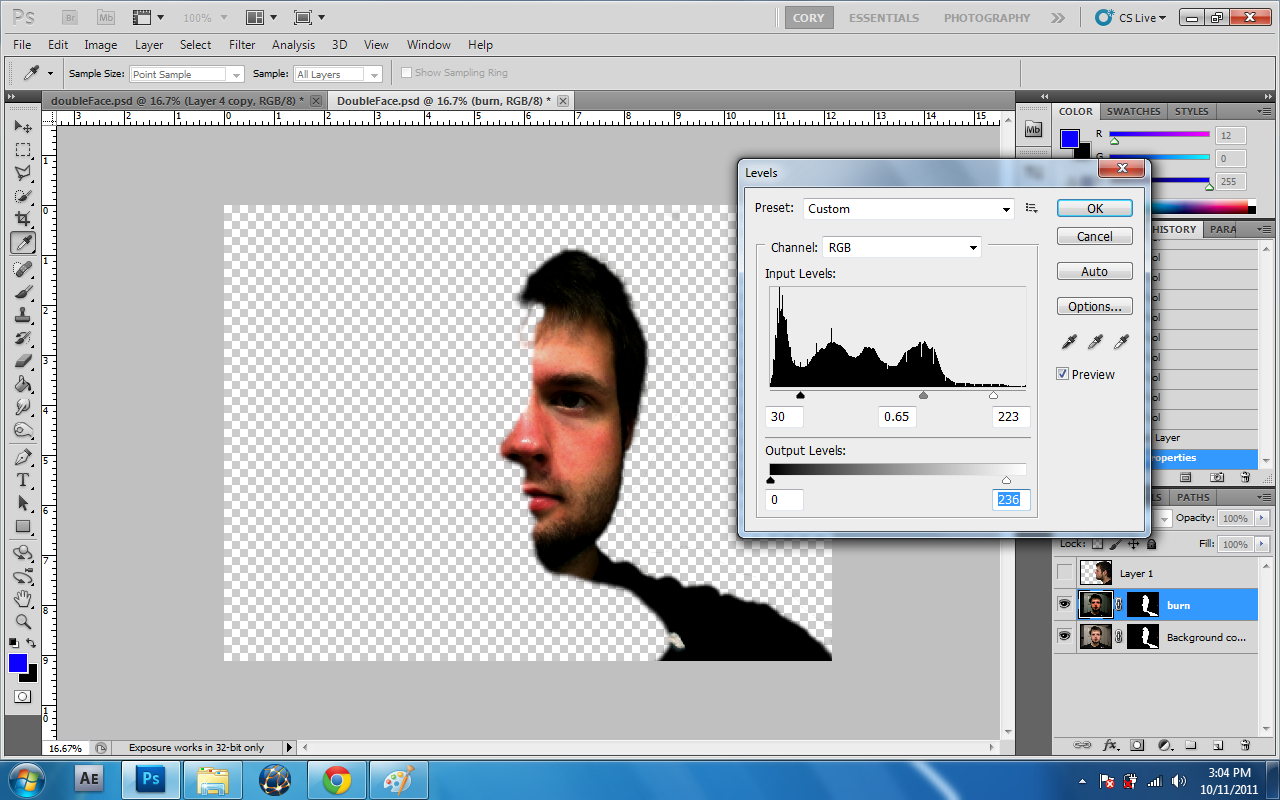Open Levels preset options menu icon
The image size is (1280, 800).
tap(1032, 208)
